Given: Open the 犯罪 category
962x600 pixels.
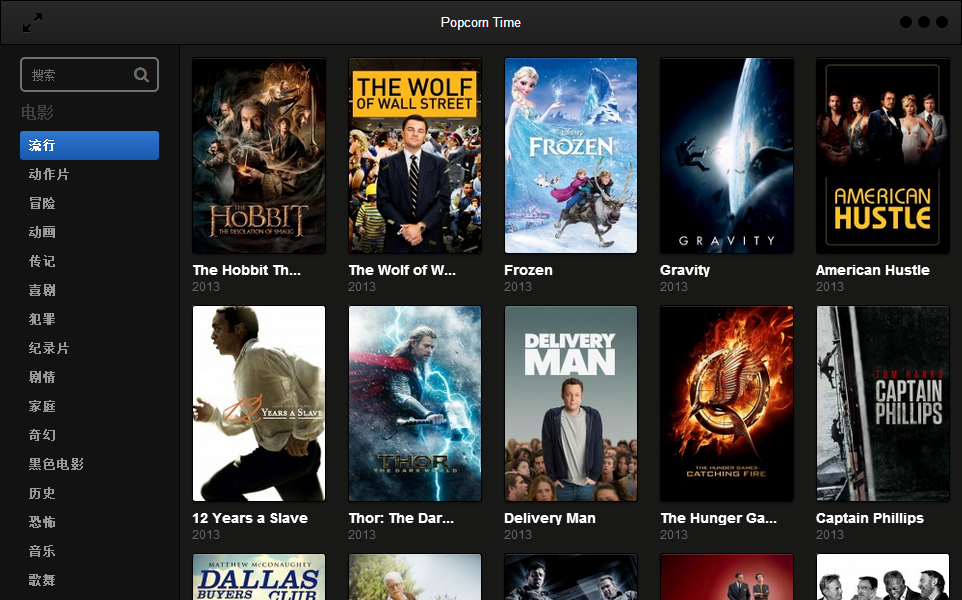Looking at the screenshot, I should (42, 319).
